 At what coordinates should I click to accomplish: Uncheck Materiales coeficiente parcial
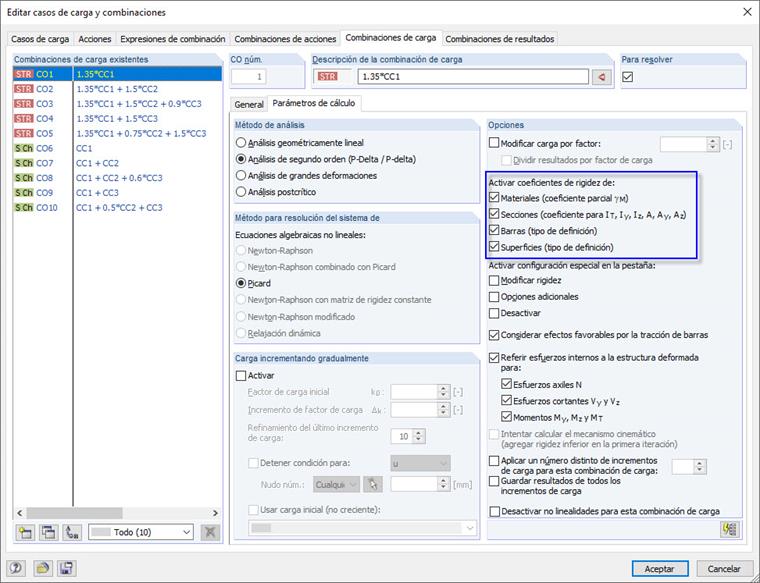pyautogui.click(x=494, y=198)
